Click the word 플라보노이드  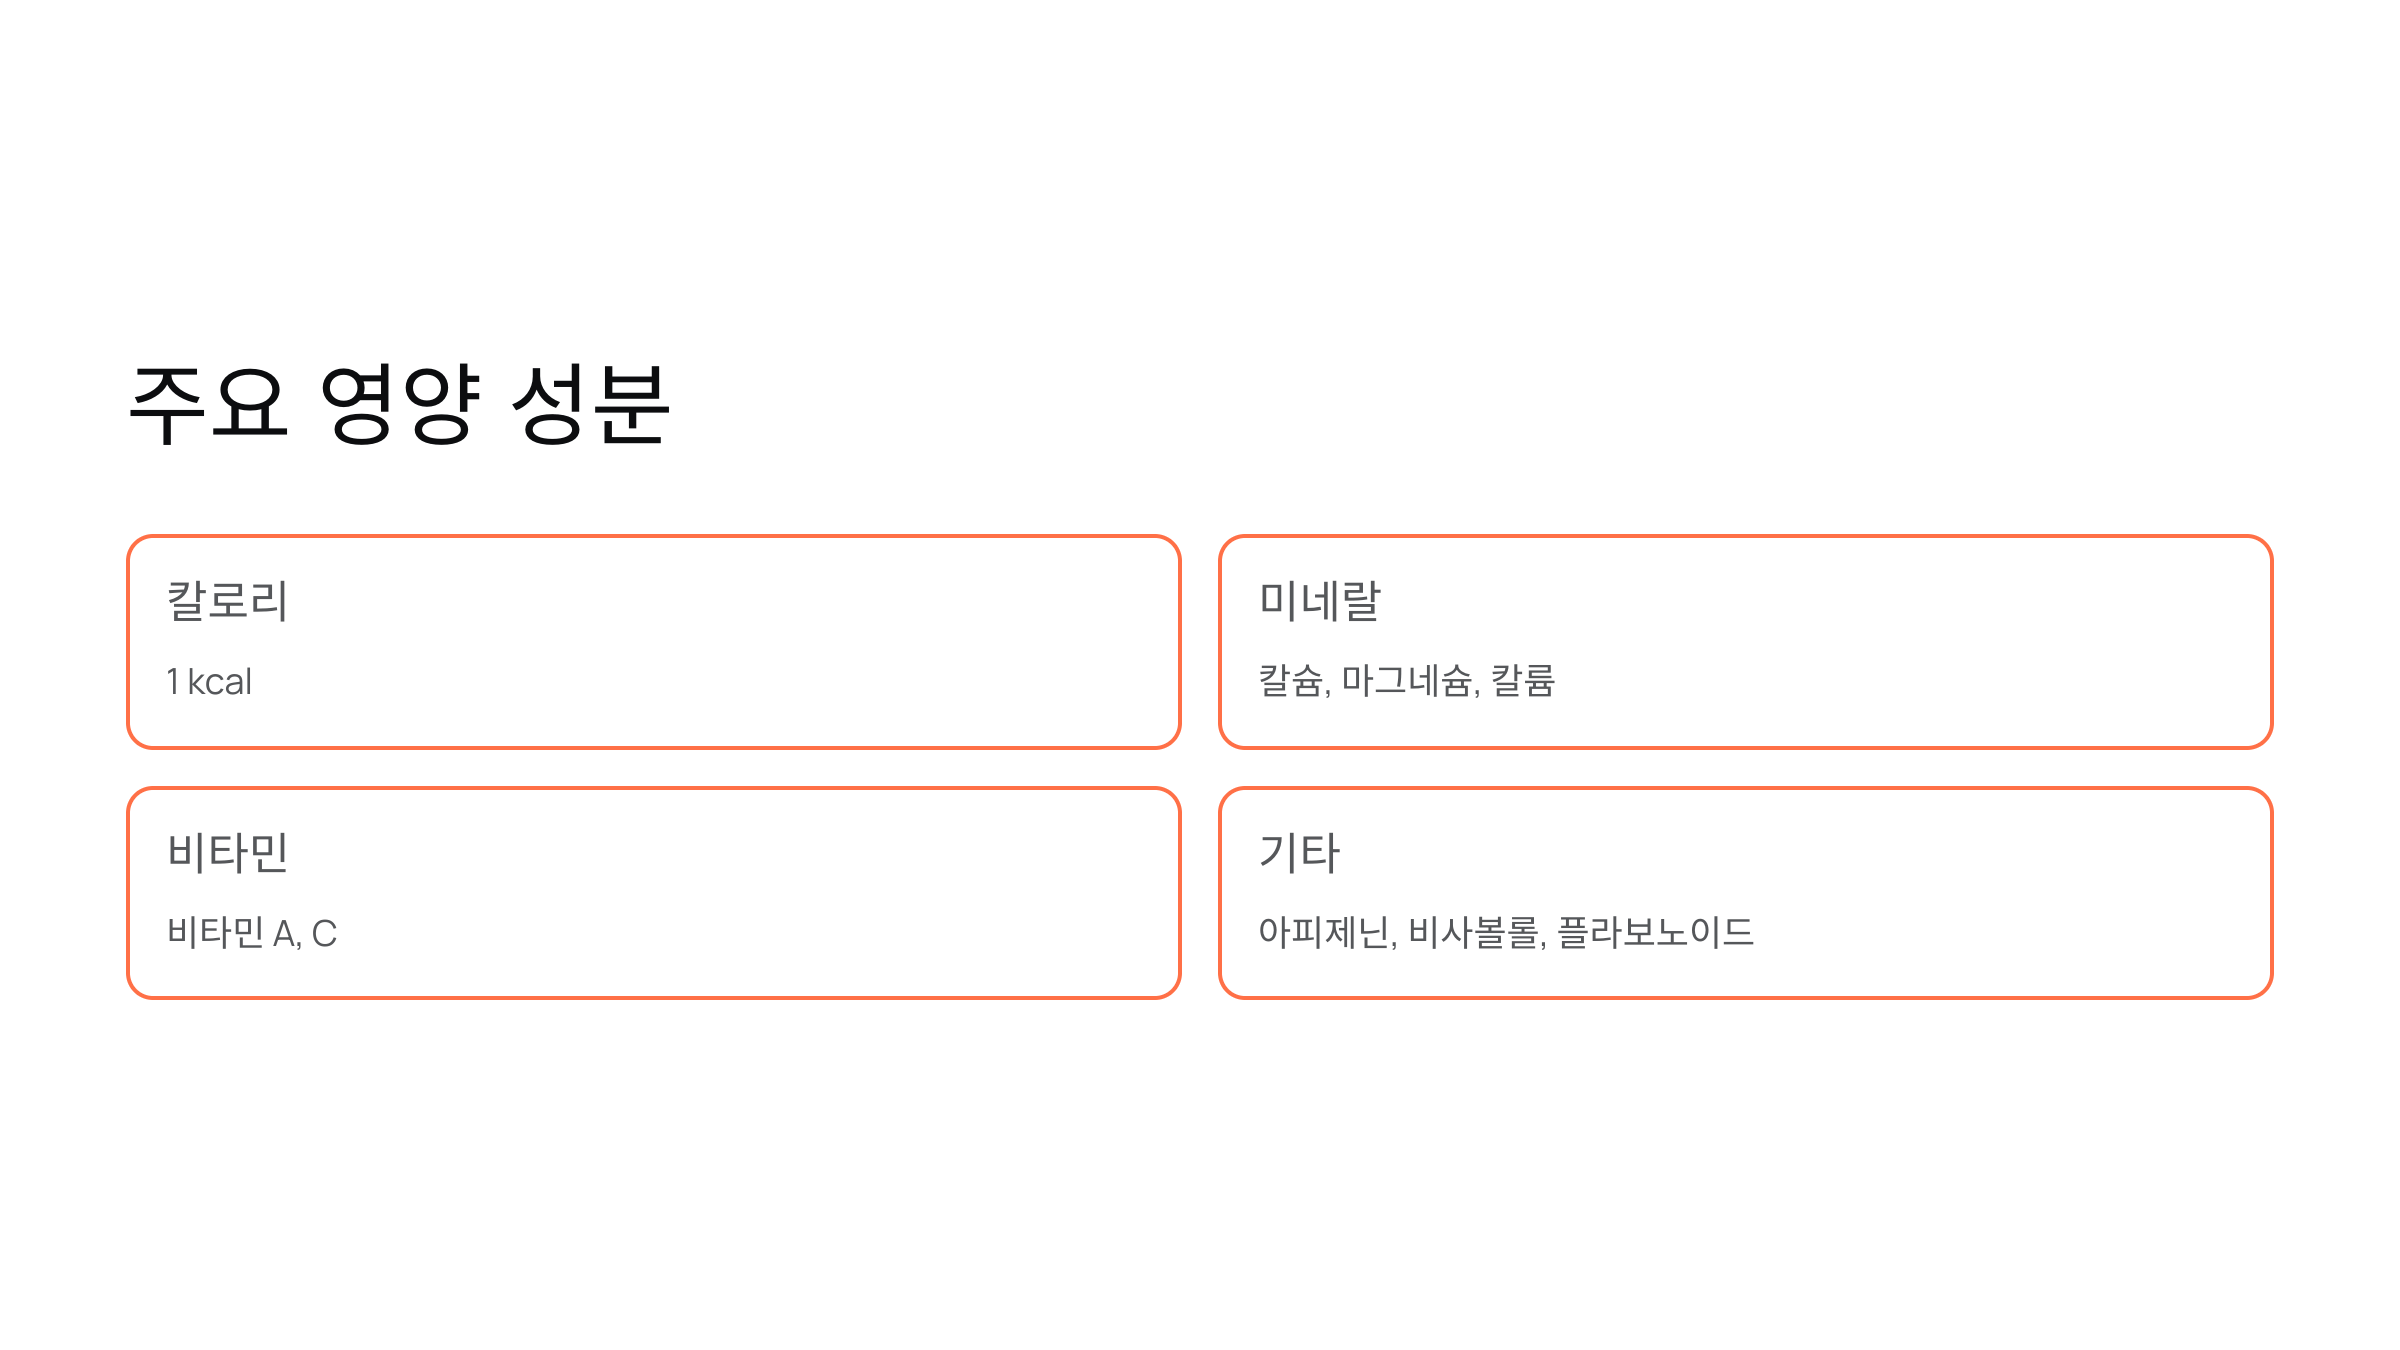pyautogui.click(x=1656, y=933)
